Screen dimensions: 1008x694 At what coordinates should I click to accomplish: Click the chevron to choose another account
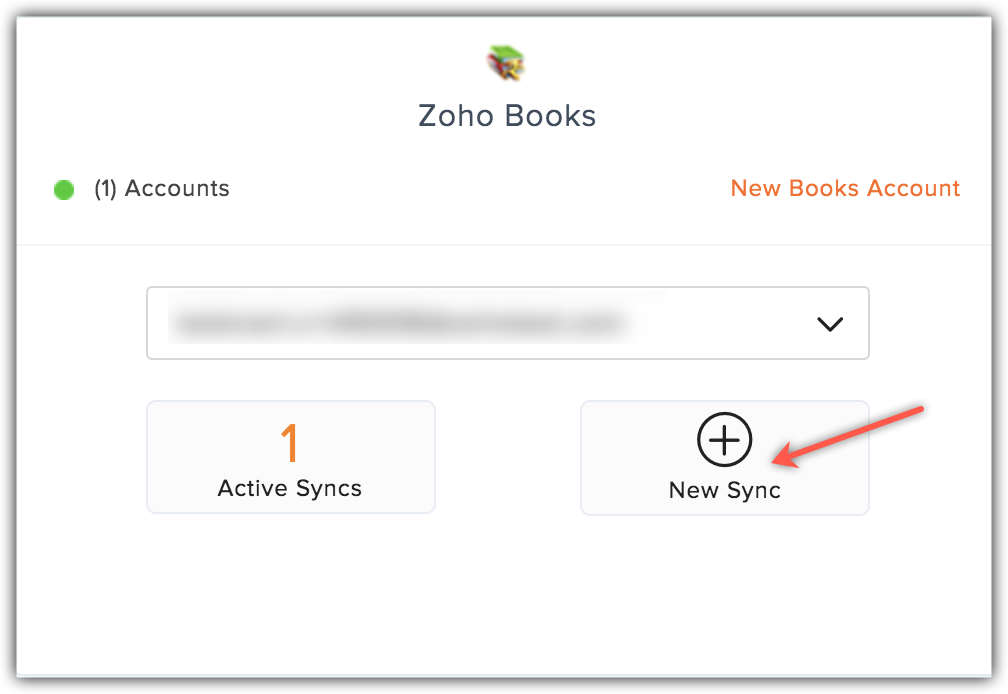pyautogui.click(x=828, y=323)
